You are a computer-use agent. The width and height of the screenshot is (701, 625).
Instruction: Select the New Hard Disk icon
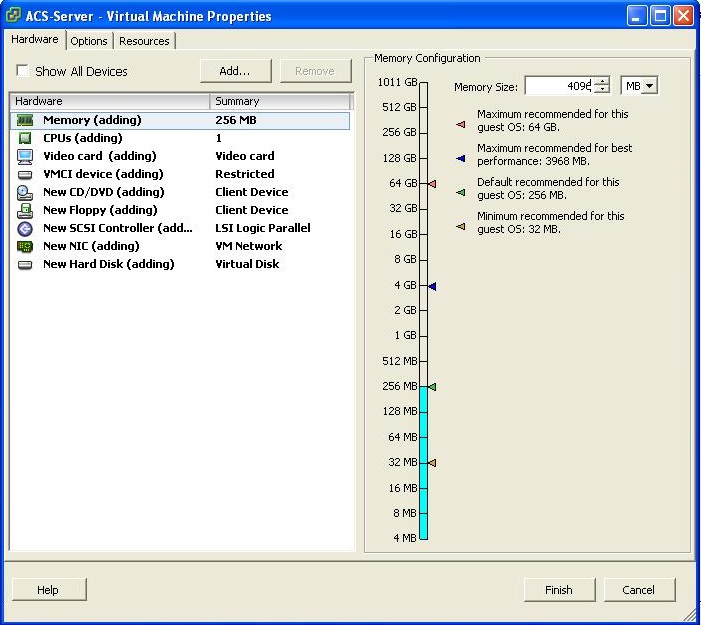[x=25, y=264]
